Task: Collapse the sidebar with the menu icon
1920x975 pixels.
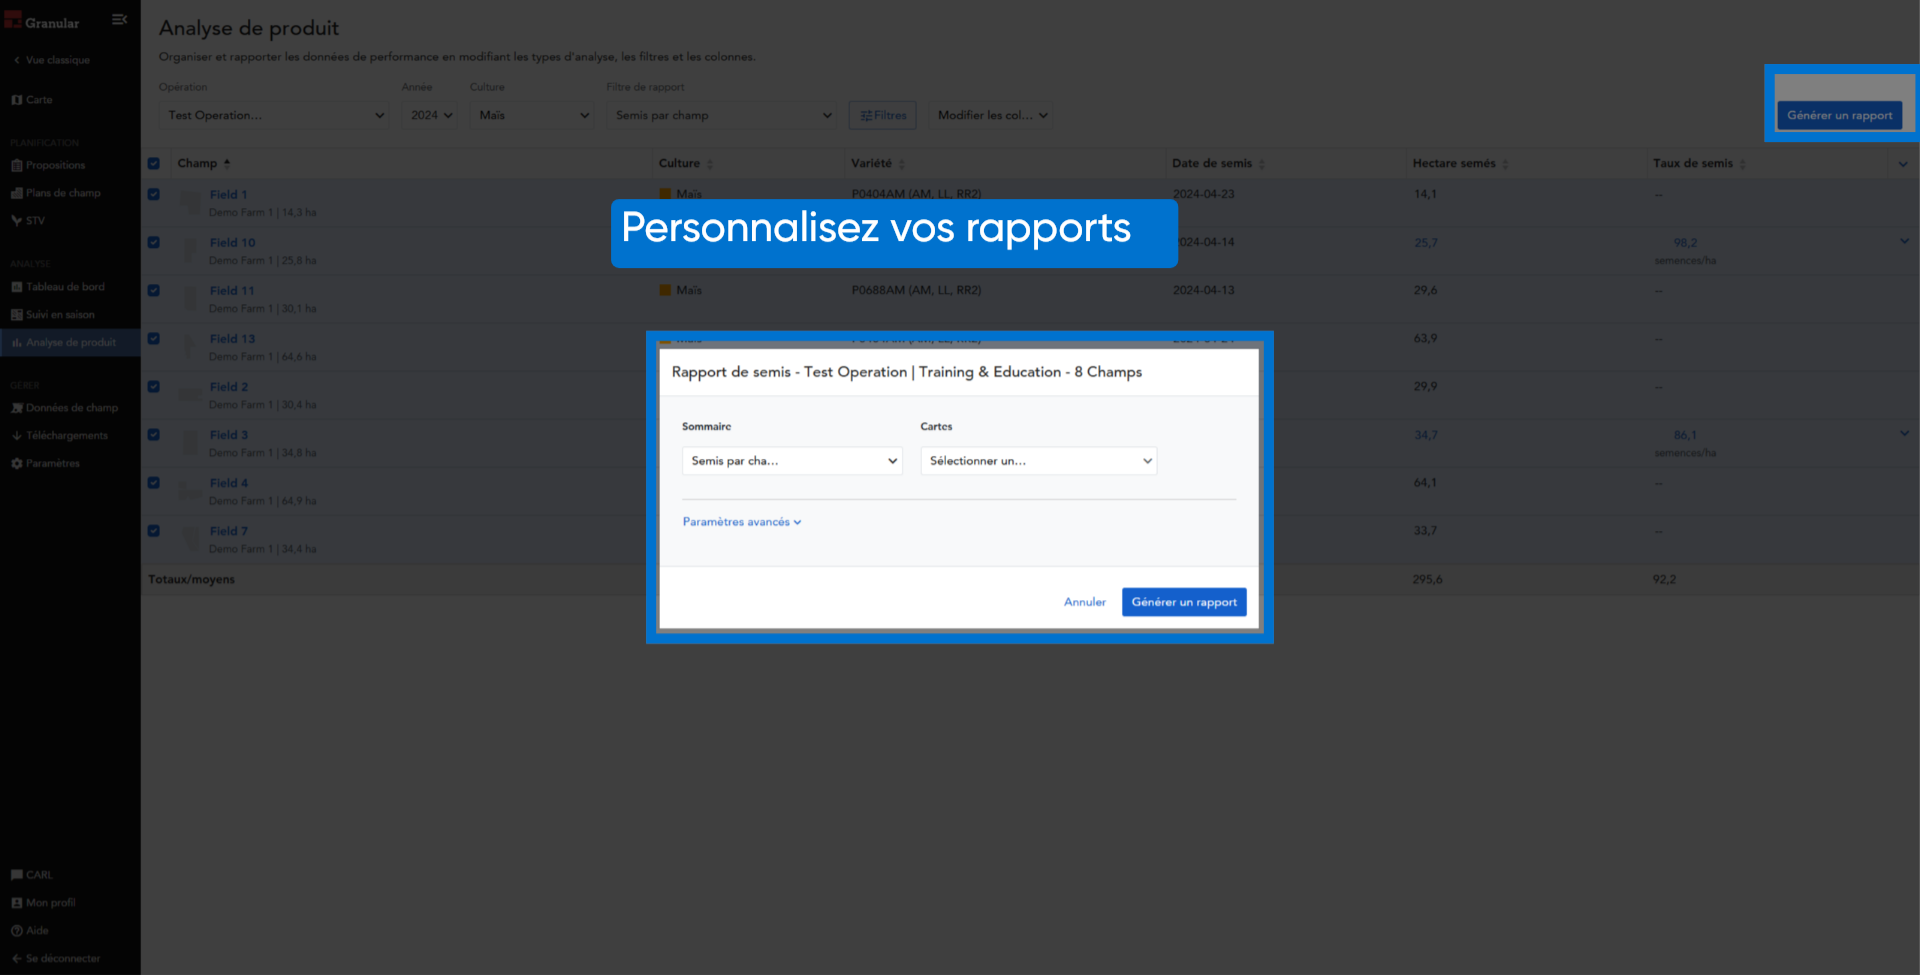Action: coord(119,20)
